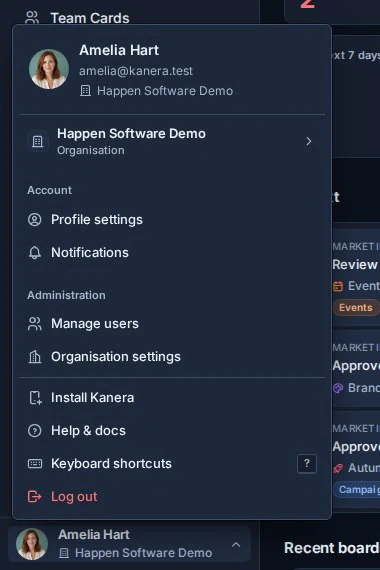
Task: Click the calendar icon beside Event
Action: pyautogui.click(x=338, y=286)
